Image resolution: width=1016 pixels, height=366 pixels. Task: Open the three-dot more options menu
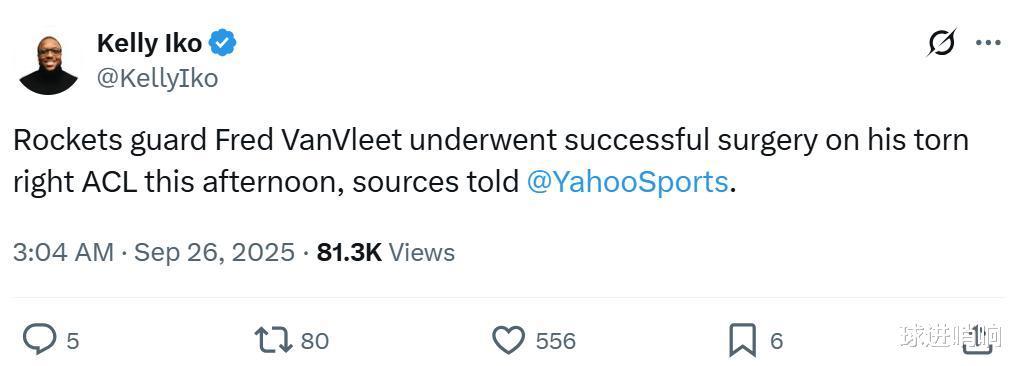[x=988, y=43]
